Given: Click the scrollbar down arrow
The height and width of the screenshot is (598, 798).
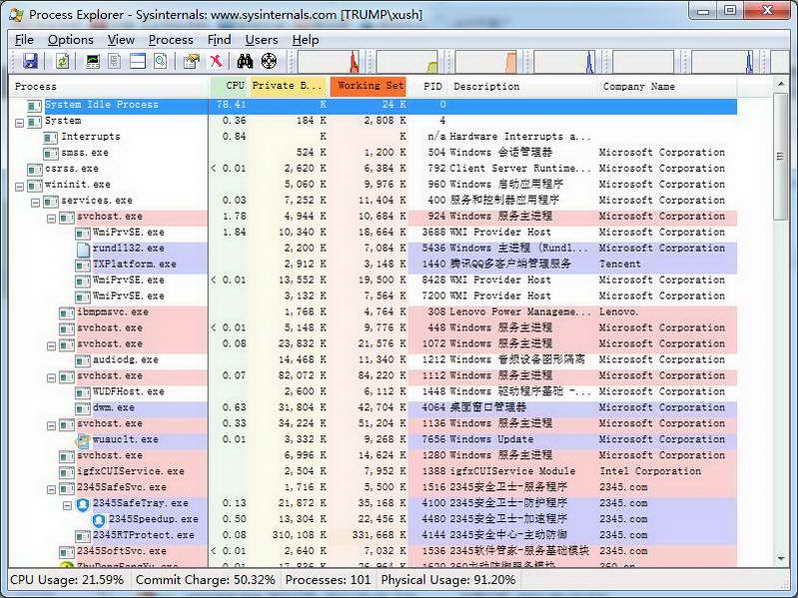Looking at the screenshot, I should point(780,558).
